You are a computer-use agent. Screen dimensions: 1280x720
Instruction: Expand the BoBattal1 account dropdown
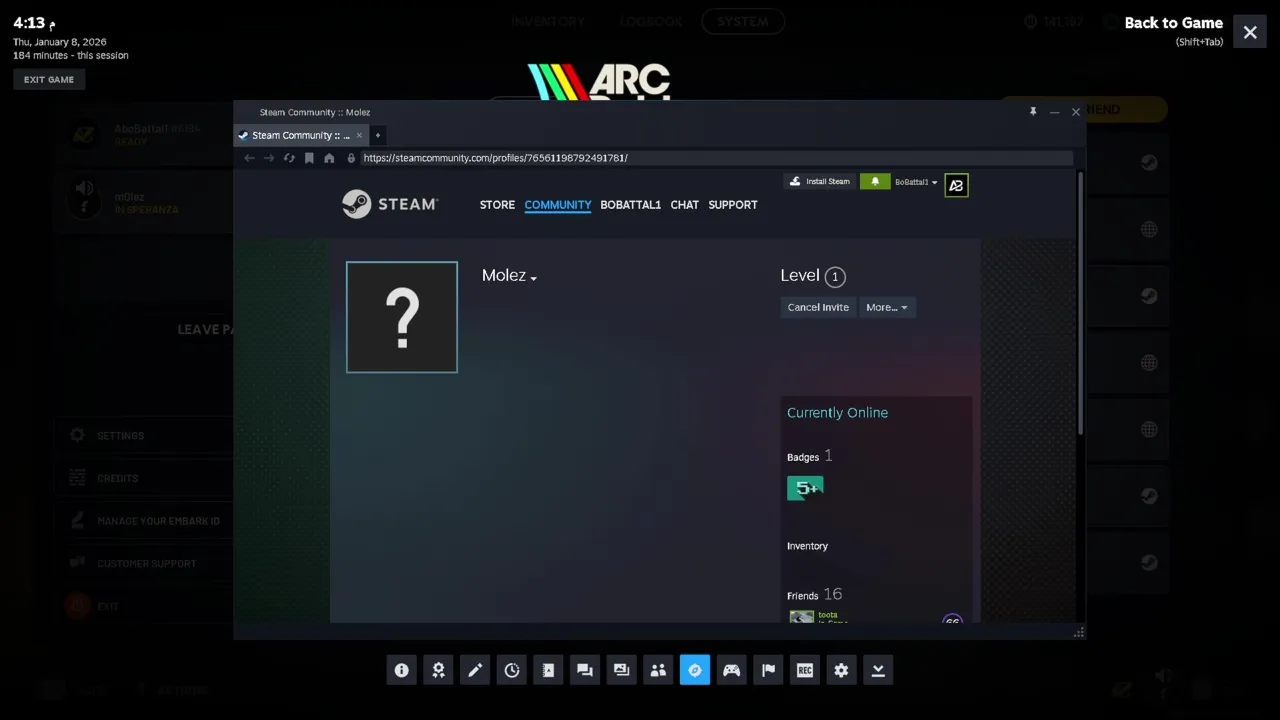(x=916, y=182)
